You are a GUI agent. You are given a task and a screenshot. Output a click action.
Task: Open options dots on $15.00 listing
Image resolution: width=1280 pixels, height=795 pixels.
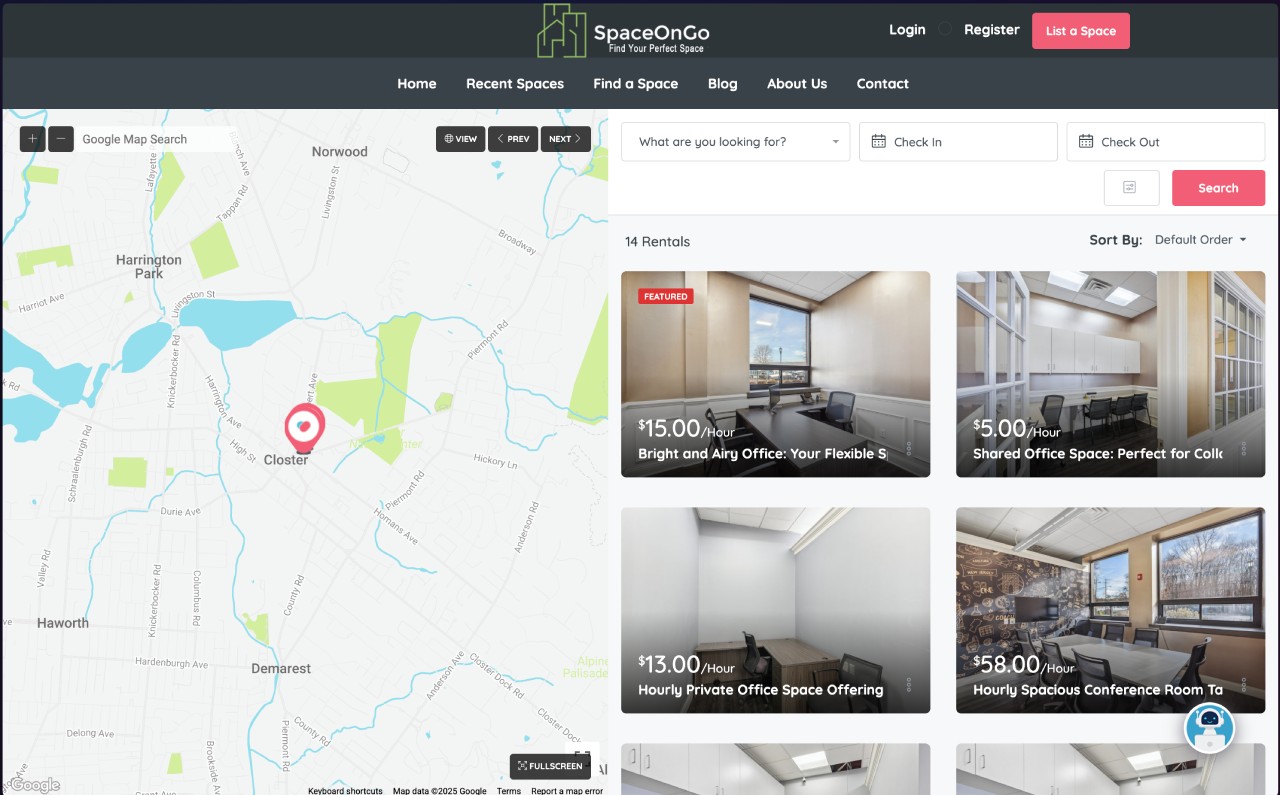coord(908,448)
